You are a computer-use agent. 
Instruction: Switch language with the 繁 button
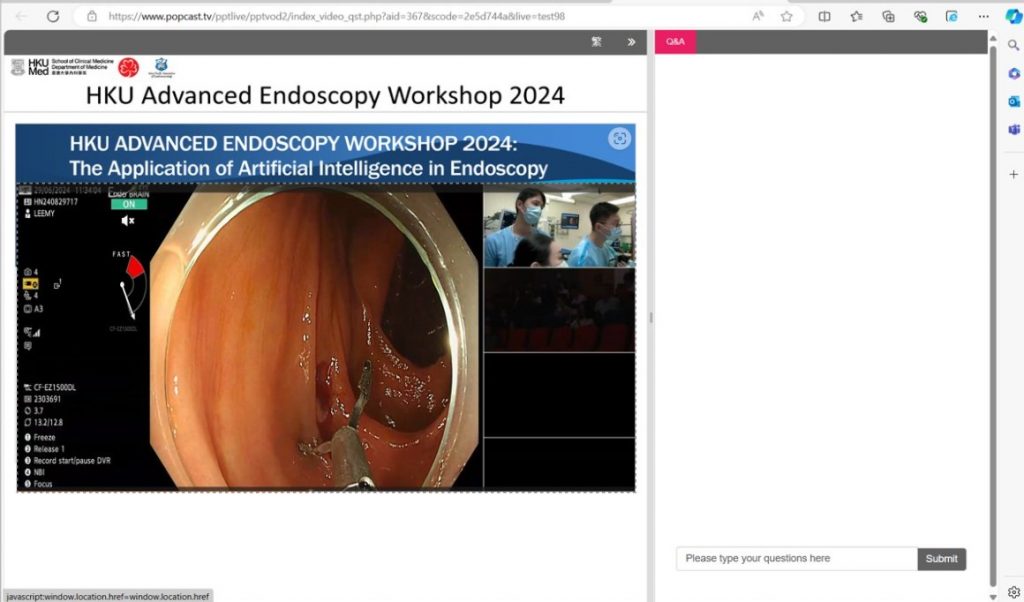tap(596, 42)
